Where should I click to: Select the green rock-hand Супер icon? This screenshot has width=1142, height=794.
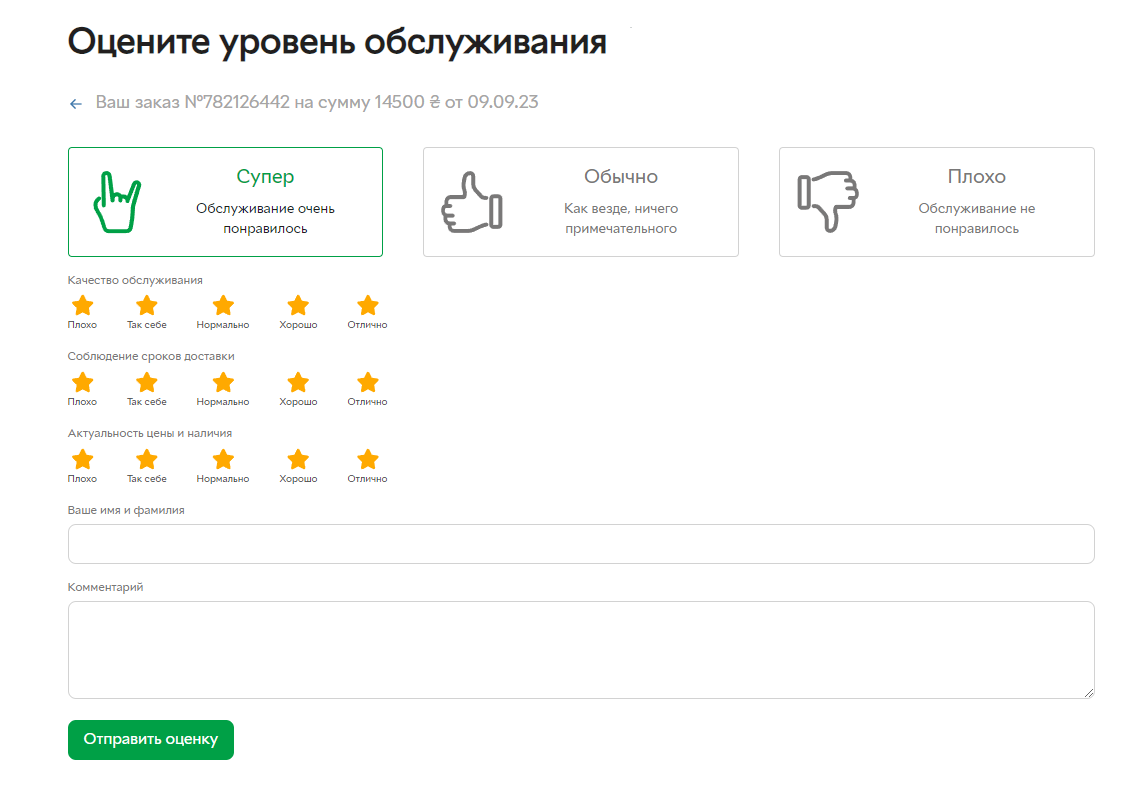click(x=117, y=203)
